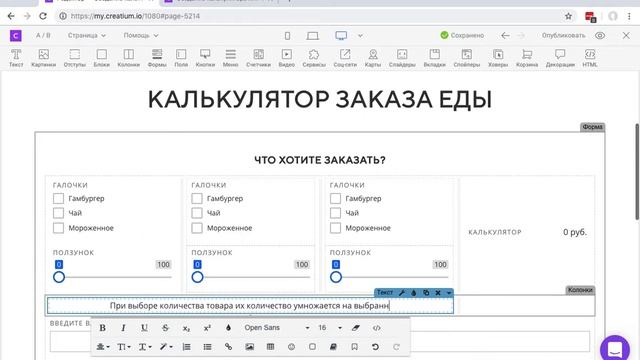The width and height of the screenshot is (640, 360).
Task: Open the Картинки element tool
Action: point(43,58)
